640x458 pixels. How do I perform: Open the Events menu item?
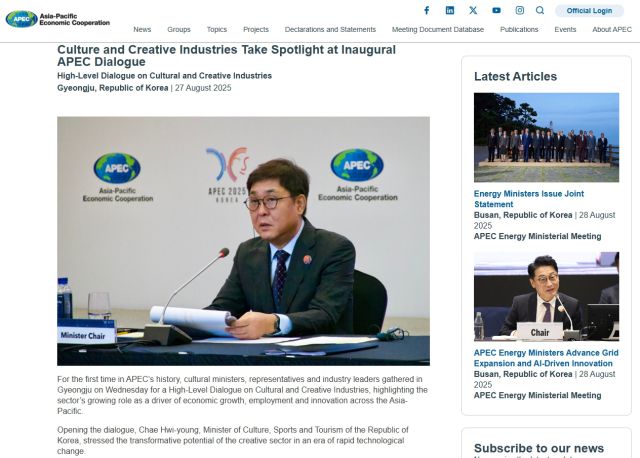565,30
